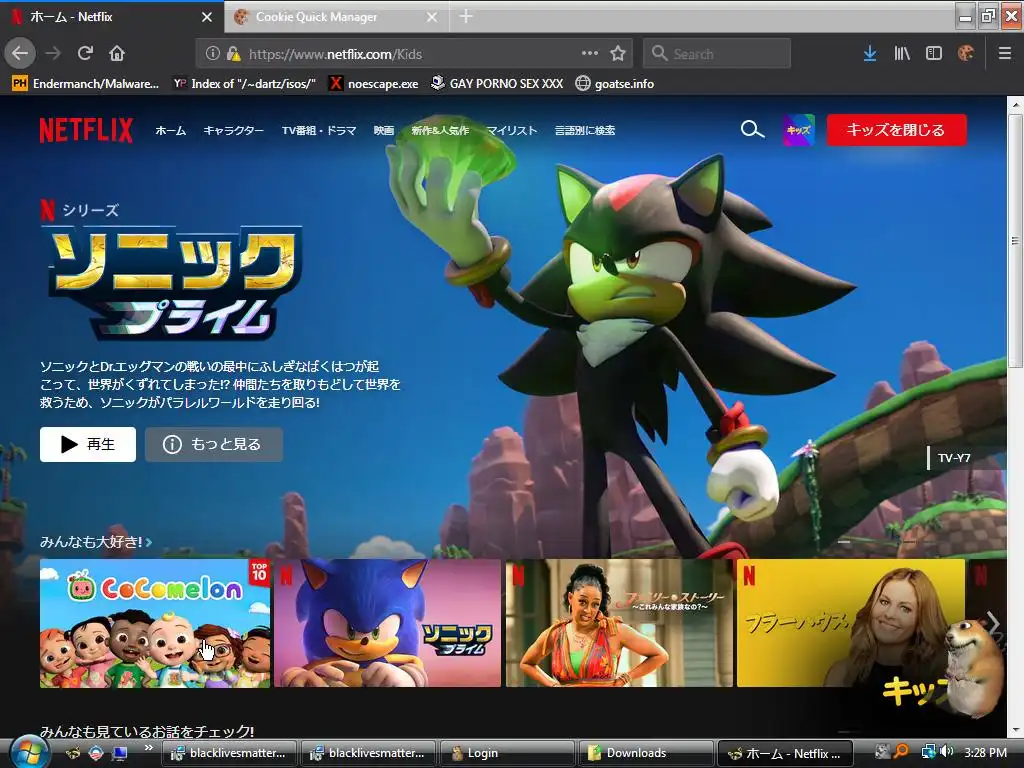The image size is (1024, 768).
Task: Bookmark this page with the star icon
Action: pos(618,54)
